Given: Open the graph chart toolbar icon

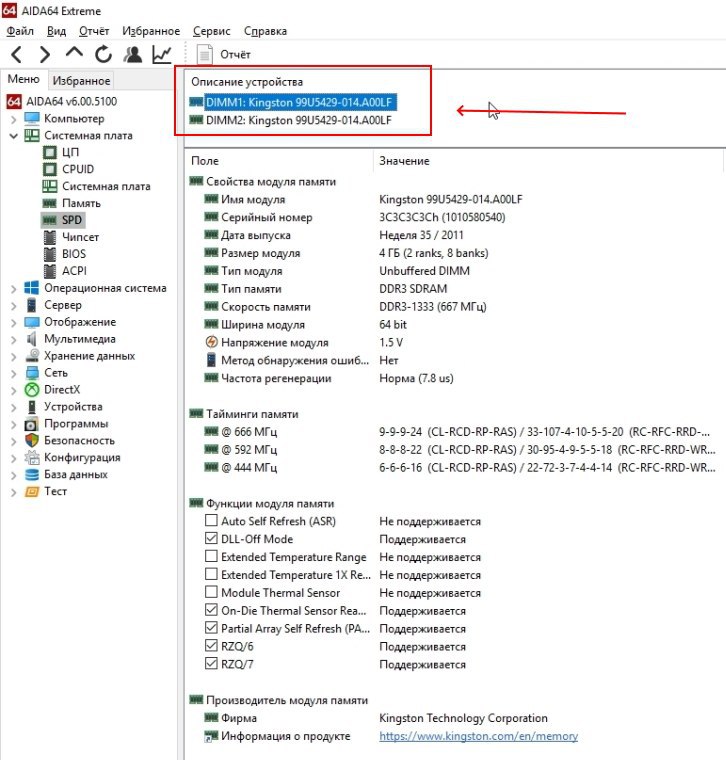Looking at the screenshot, I should point(161,54).
